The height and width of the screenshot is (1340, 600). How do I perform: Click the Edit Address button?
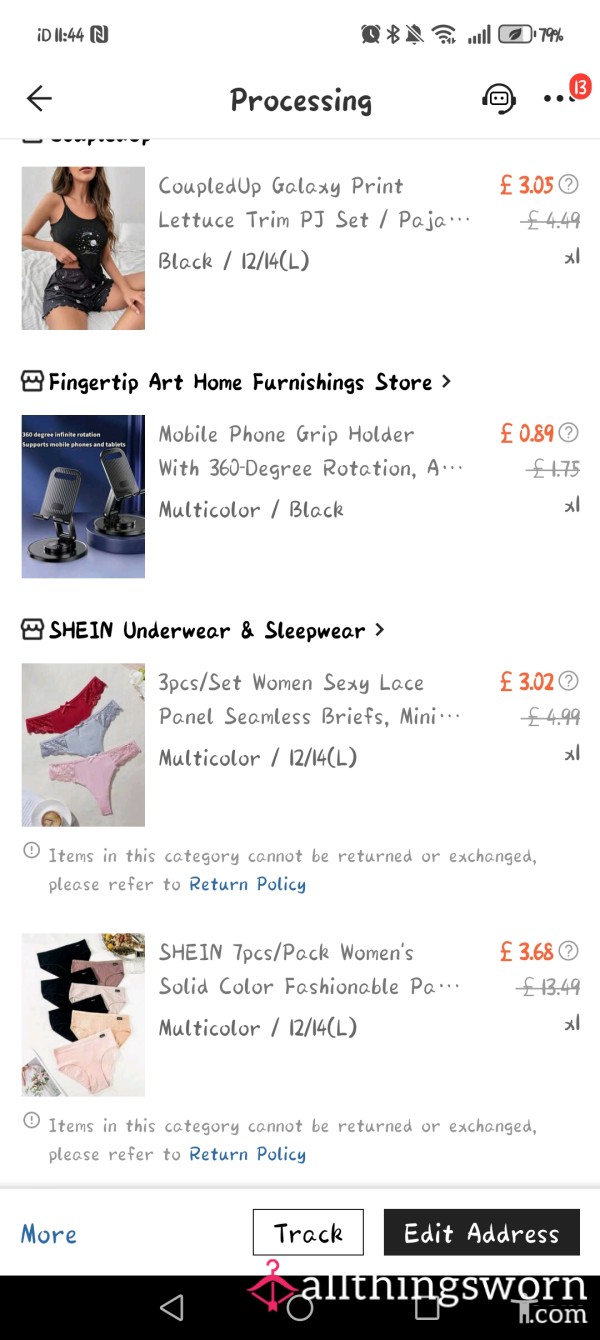coord(481,1233)
